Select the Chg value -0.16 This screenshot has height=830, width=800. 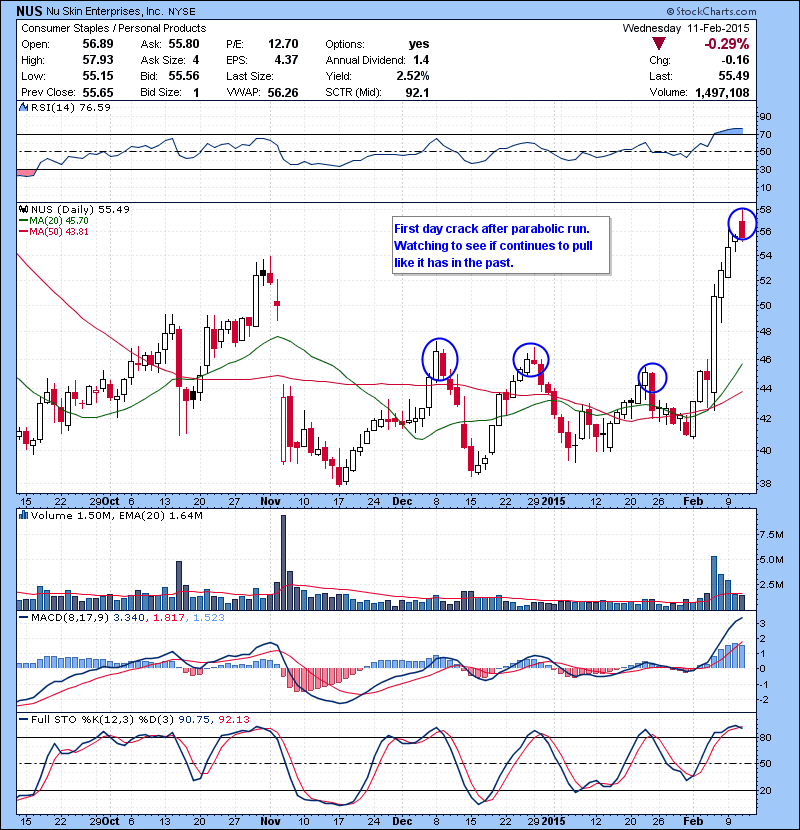tap(735, 60)
